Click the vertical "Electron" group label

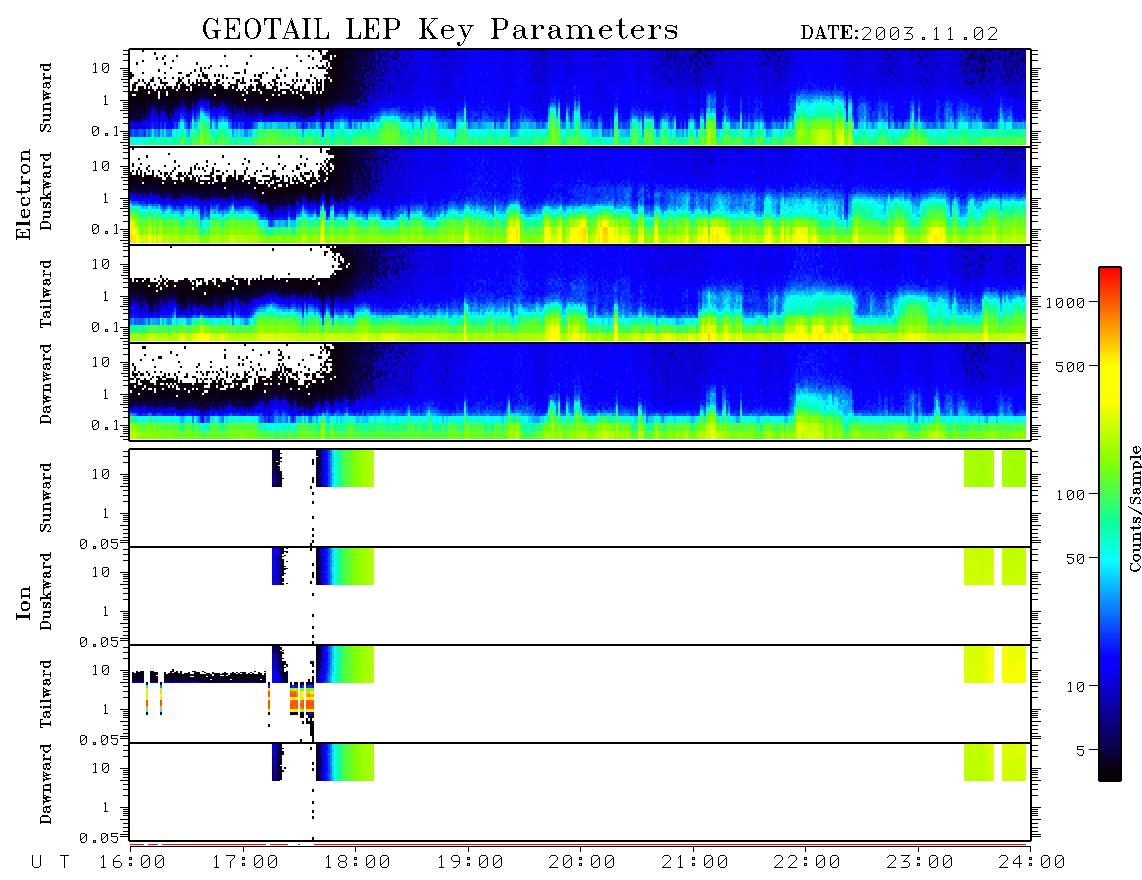coord(24,194)
